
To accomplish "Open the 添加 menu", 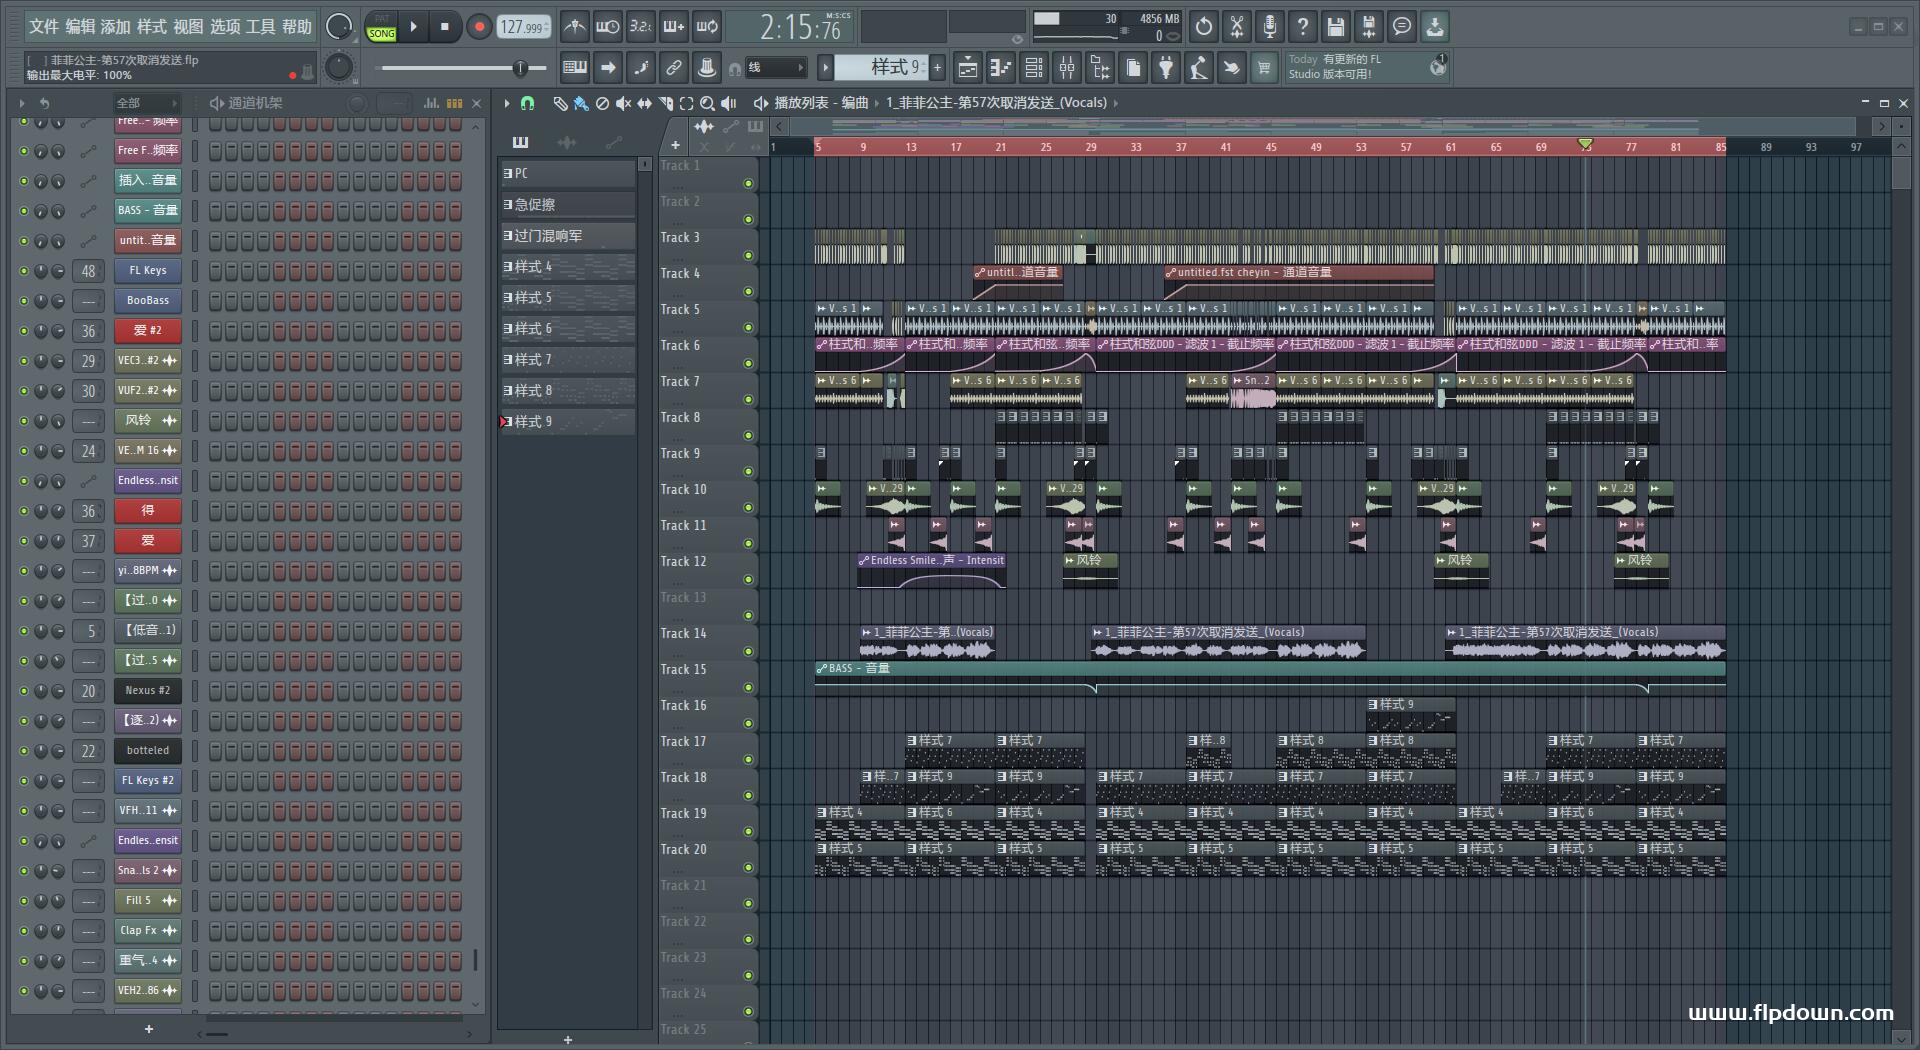I will [116, 27].
